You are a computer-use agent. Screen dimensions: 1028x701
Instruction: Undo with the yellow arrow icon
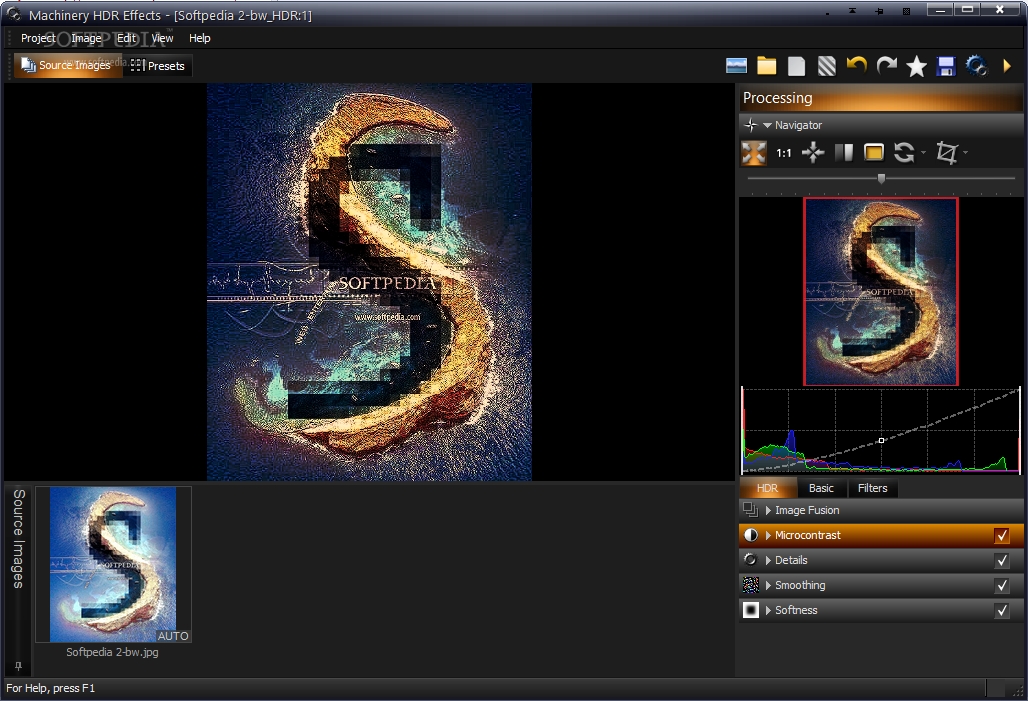pyautogui.click(x=856, y=65)
